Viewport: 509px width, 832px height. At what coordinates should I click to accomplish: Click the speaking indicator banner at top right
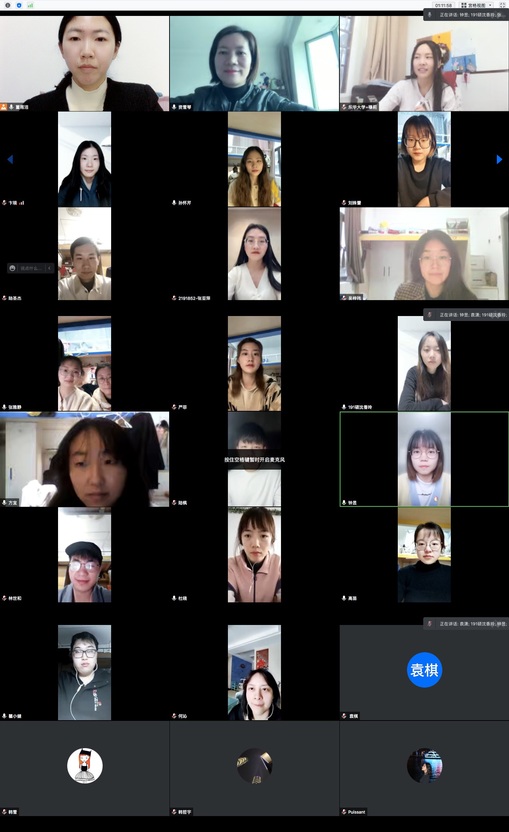pos(466,15)
